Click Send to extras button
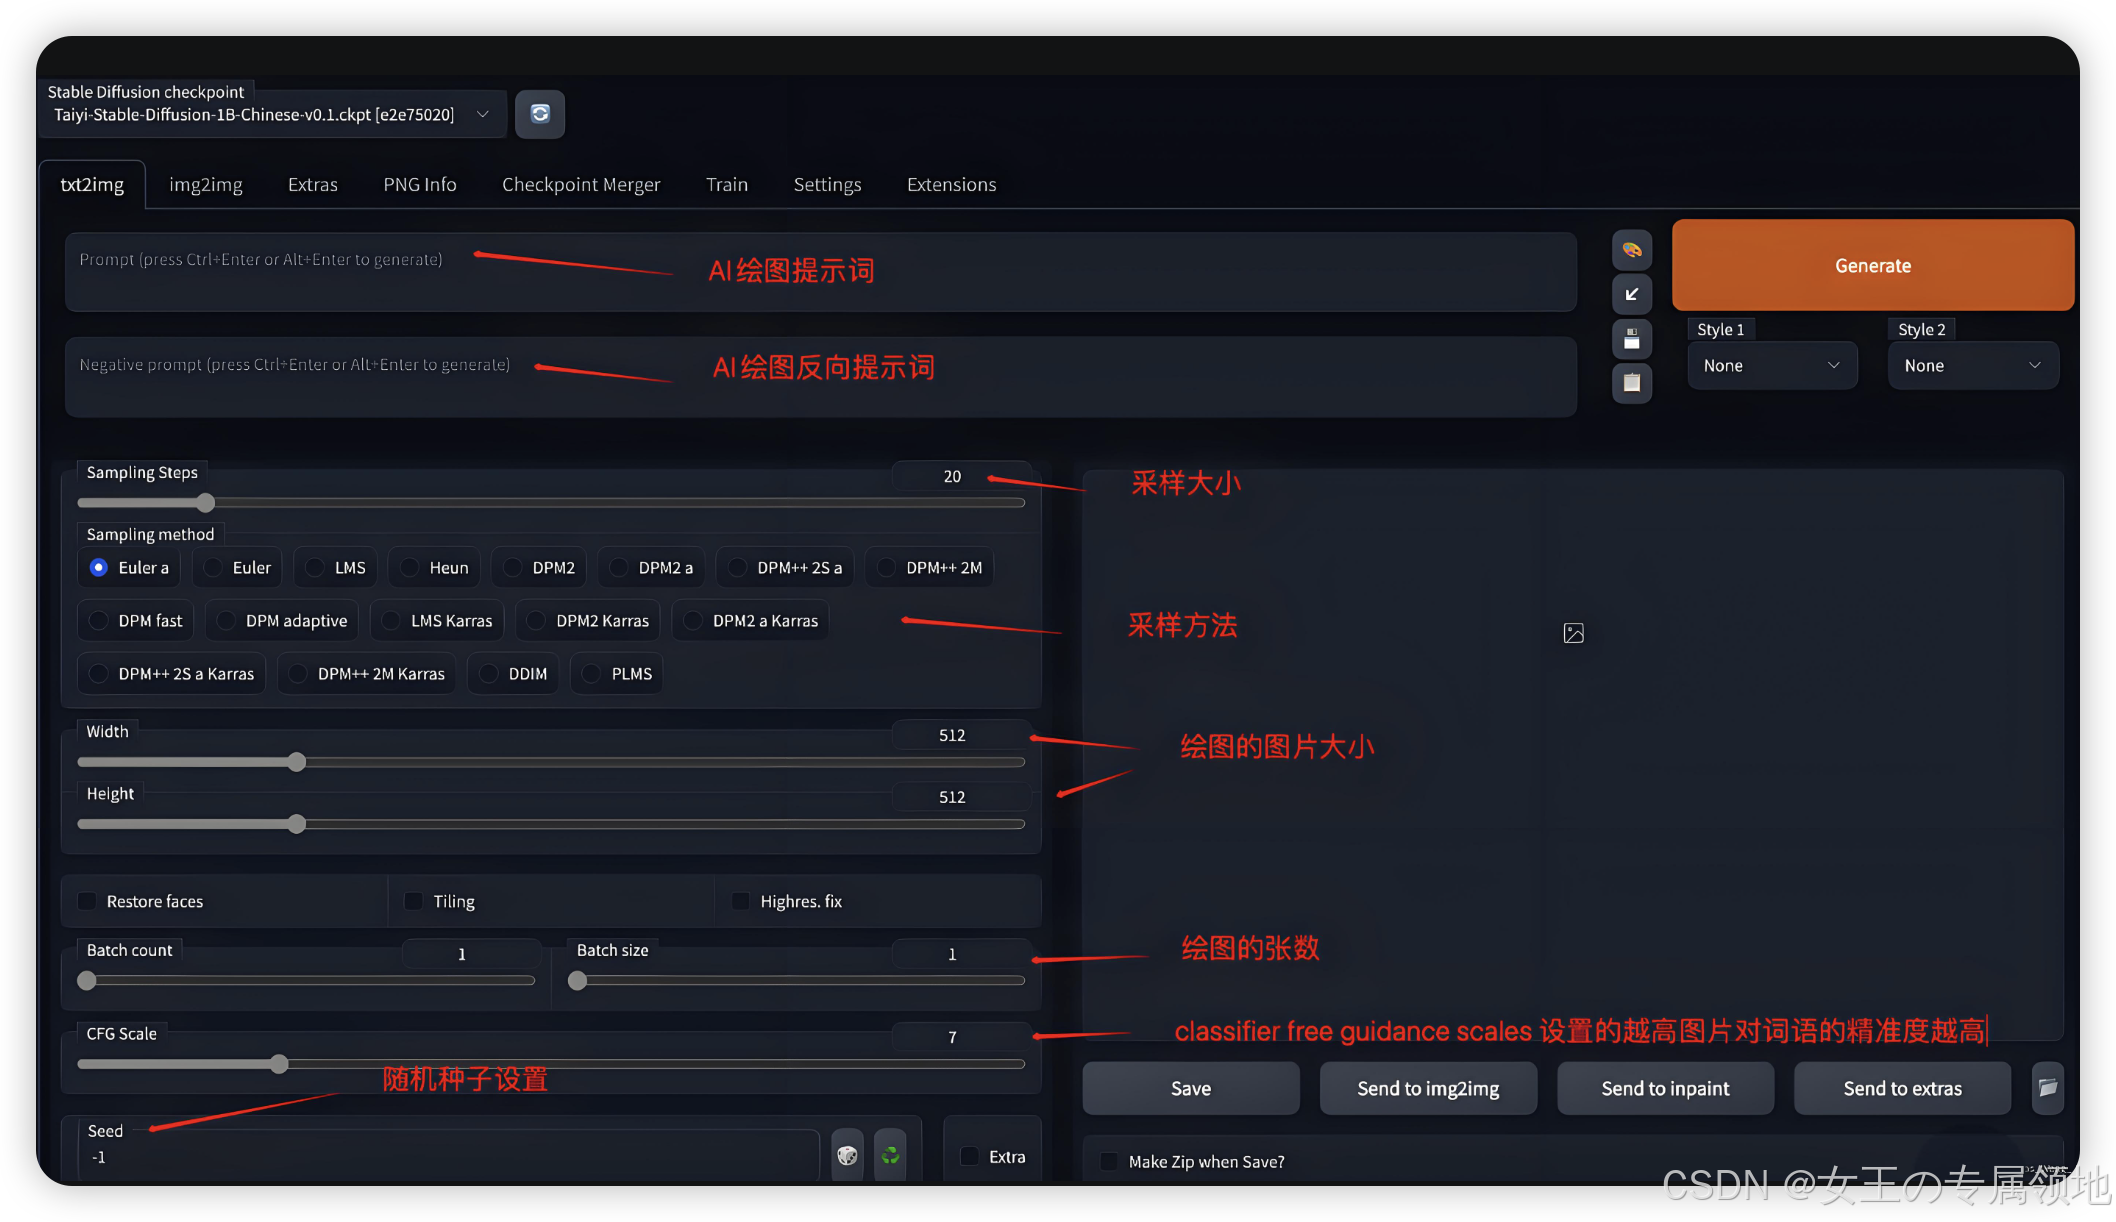Image resolution: width=2116 pixels, height=1222 pixels. tap(1902, 1089)
